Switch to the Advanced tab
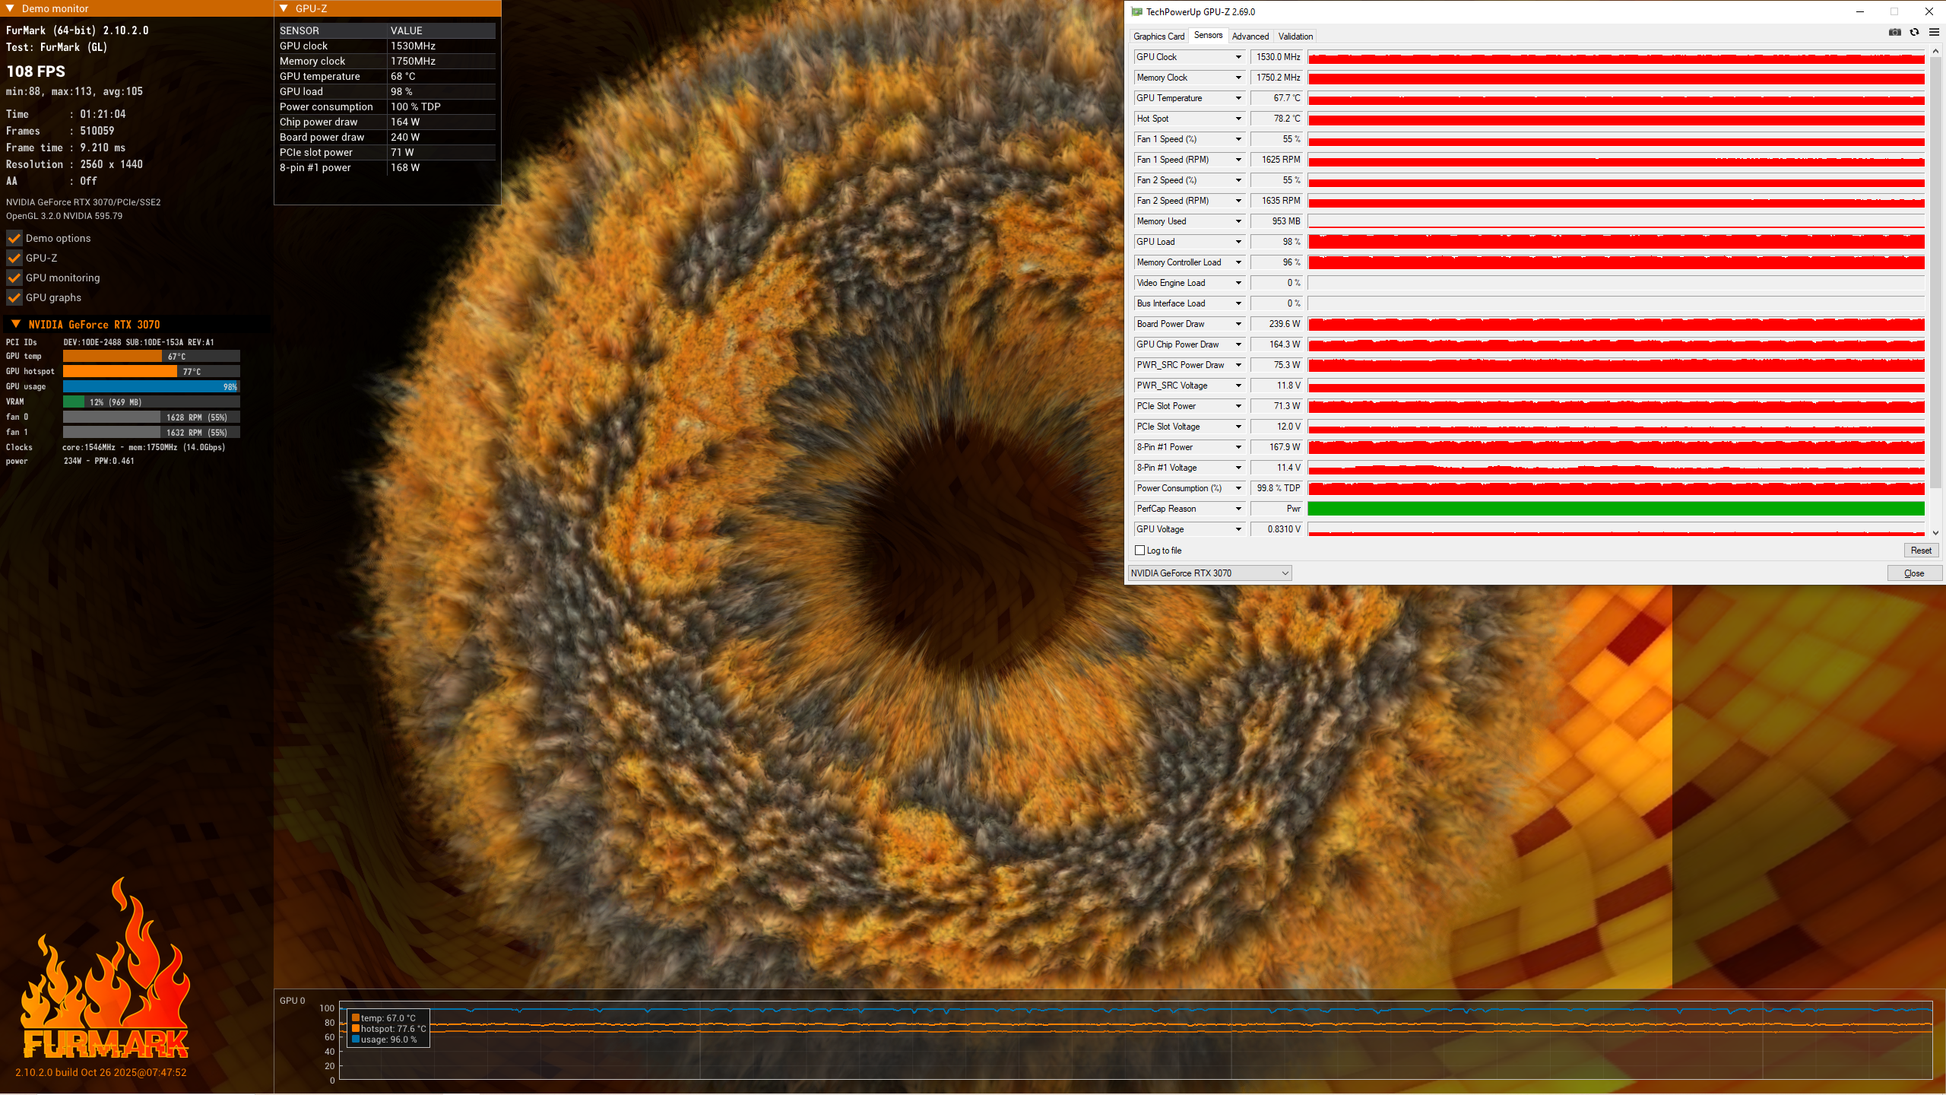 (1250, 36)
